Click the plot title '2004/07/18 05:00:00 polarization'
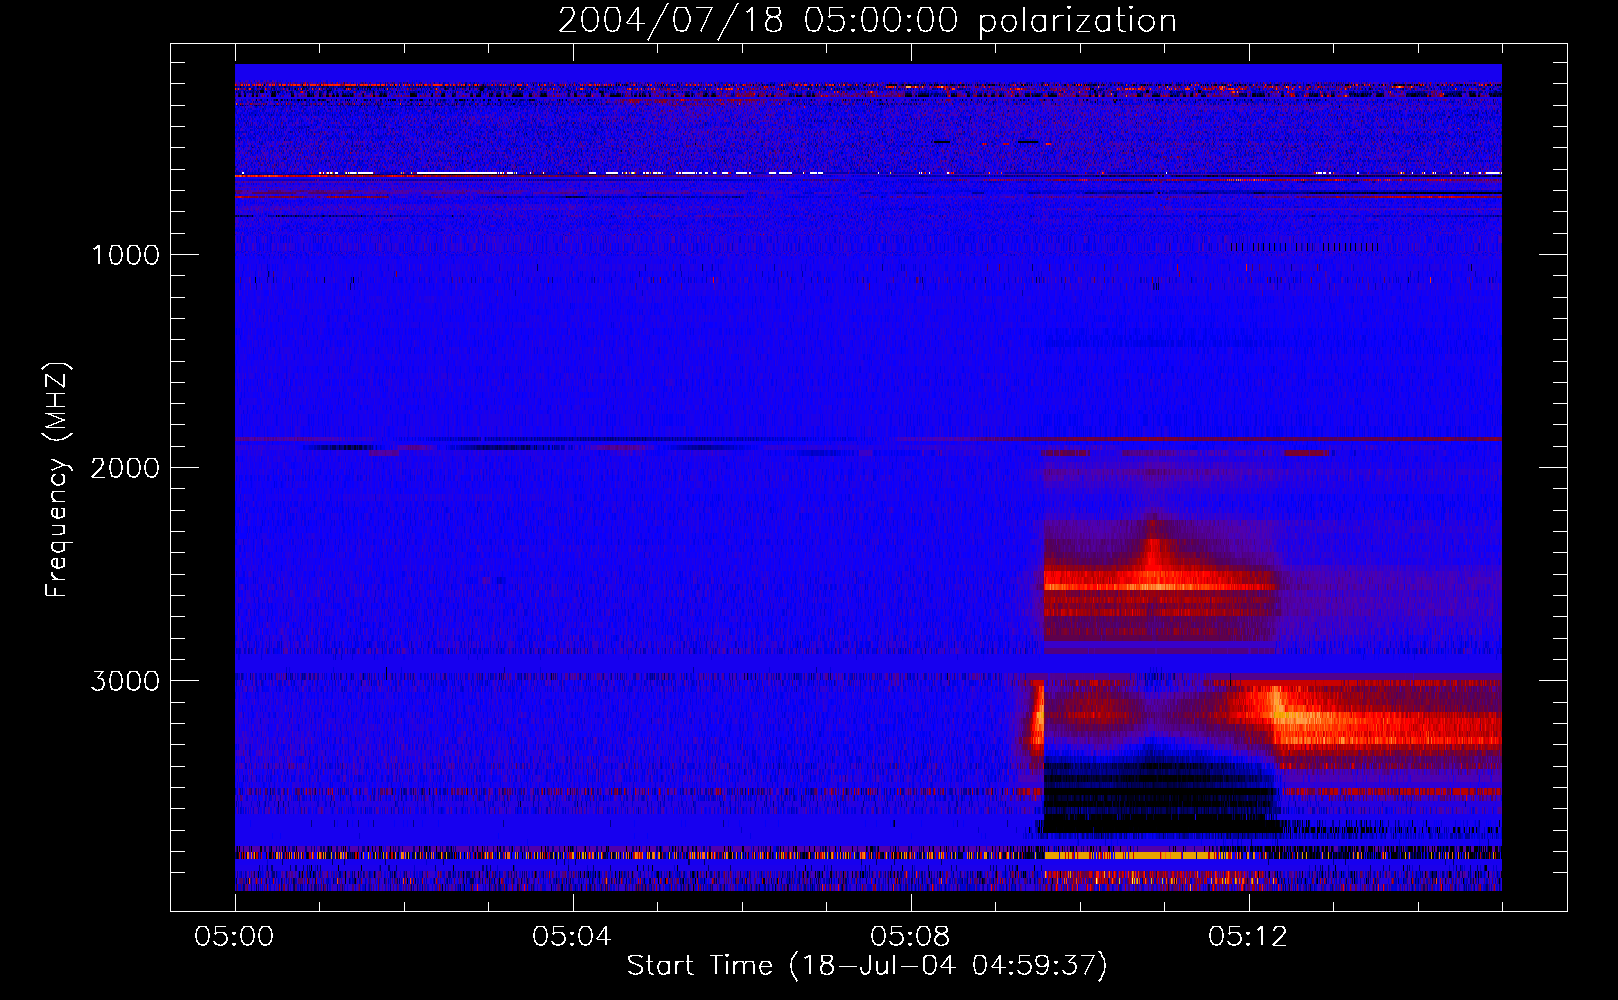 pos(867,21)
